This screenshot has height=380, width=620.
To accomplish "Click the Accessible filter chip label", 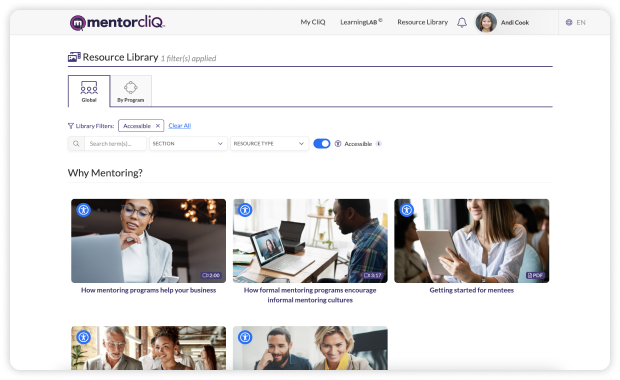I will pyautogui.click(x=137, y=126).
